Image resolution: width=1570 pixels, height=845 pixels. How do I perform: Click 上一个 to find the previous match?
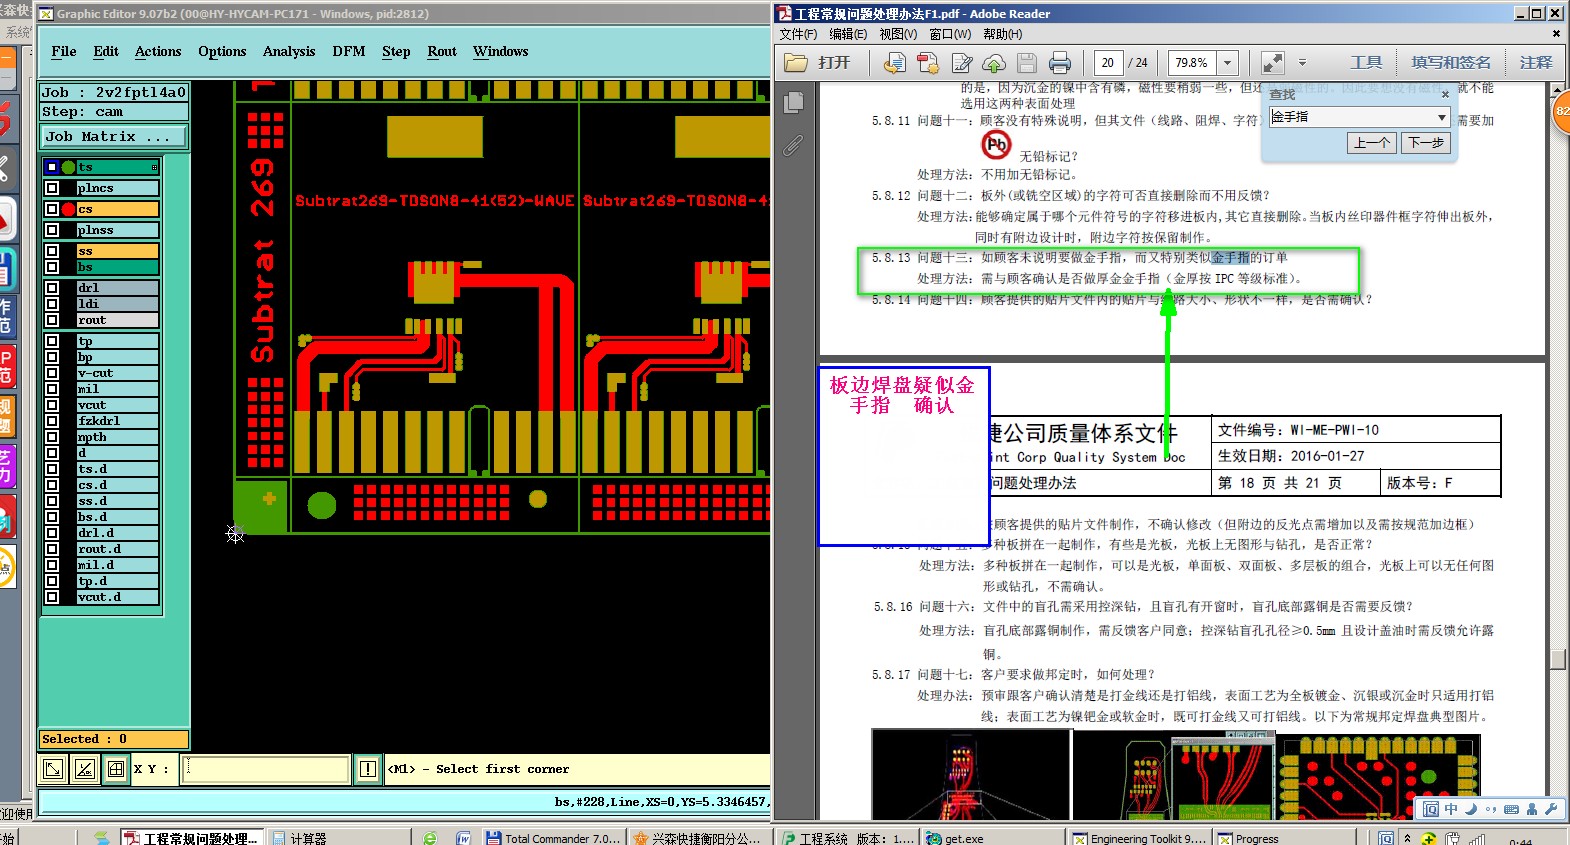pos(1372,143)
